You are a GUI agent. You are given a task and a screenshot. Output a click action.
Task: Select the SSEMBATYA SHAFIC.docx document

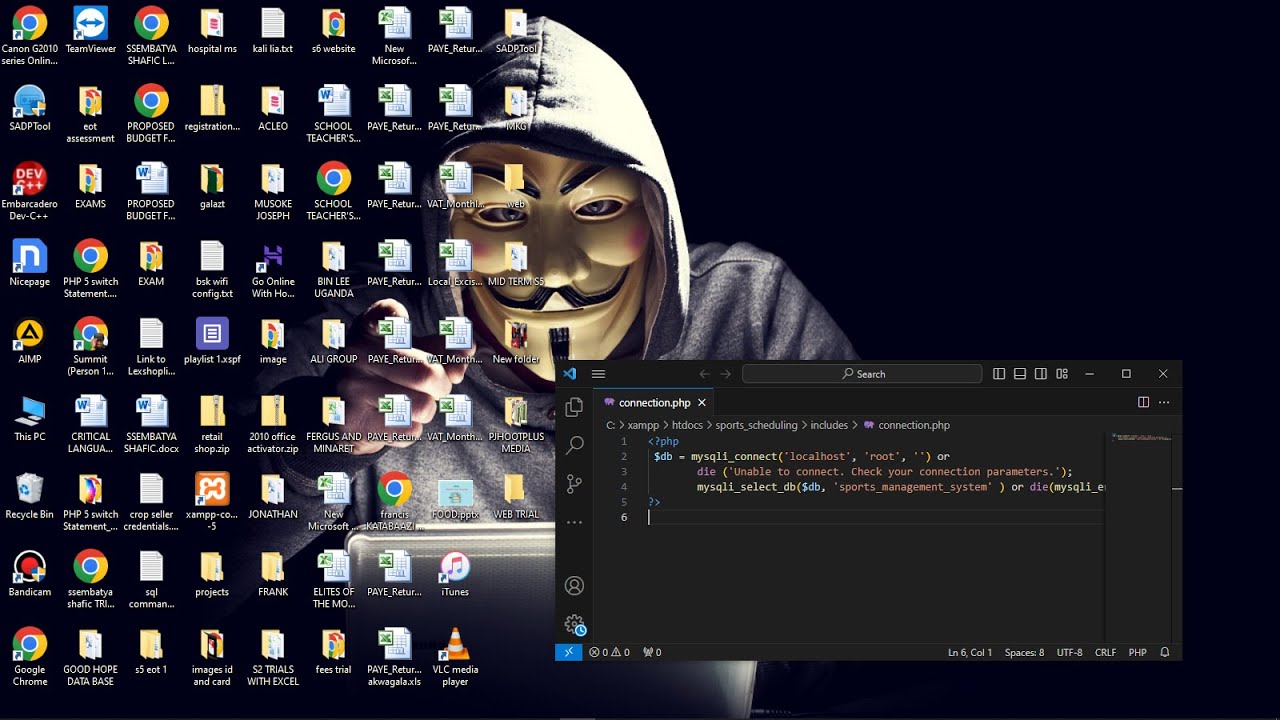click(x=151, y=425)
